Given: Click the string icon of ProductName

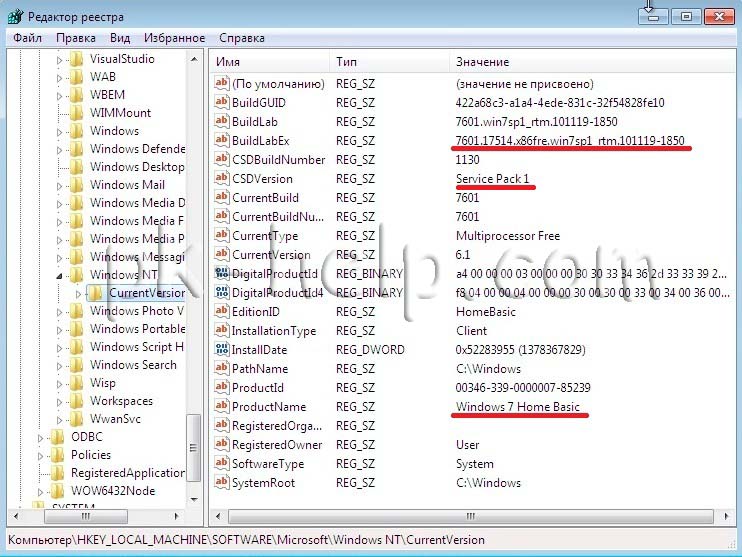Looking at the screenshot, I should [221, 406].
